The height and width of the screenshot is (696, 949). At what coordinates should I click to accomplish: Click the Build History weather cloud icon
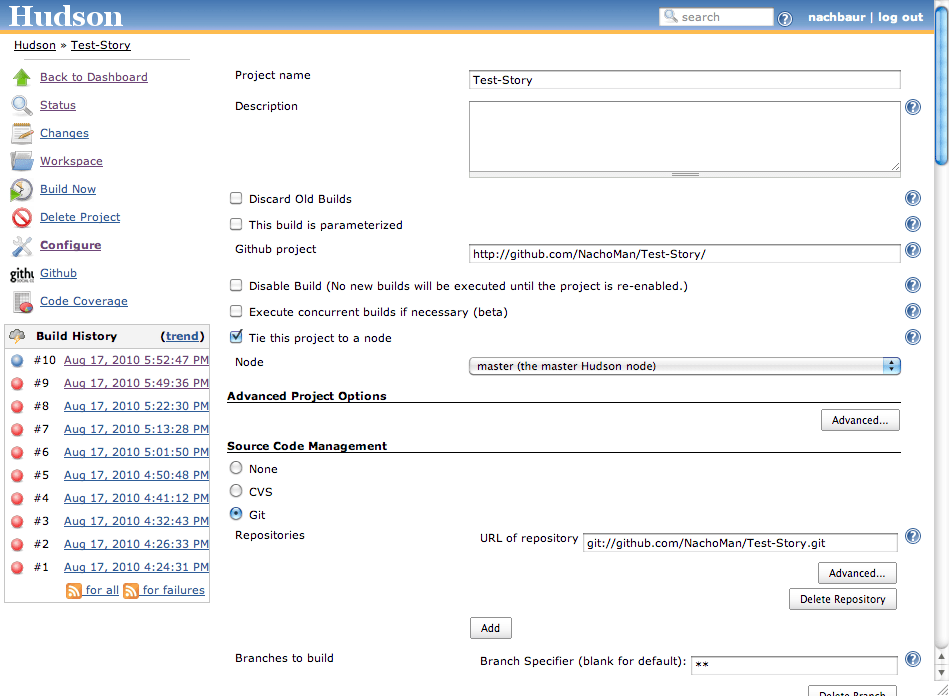(18, 336)
